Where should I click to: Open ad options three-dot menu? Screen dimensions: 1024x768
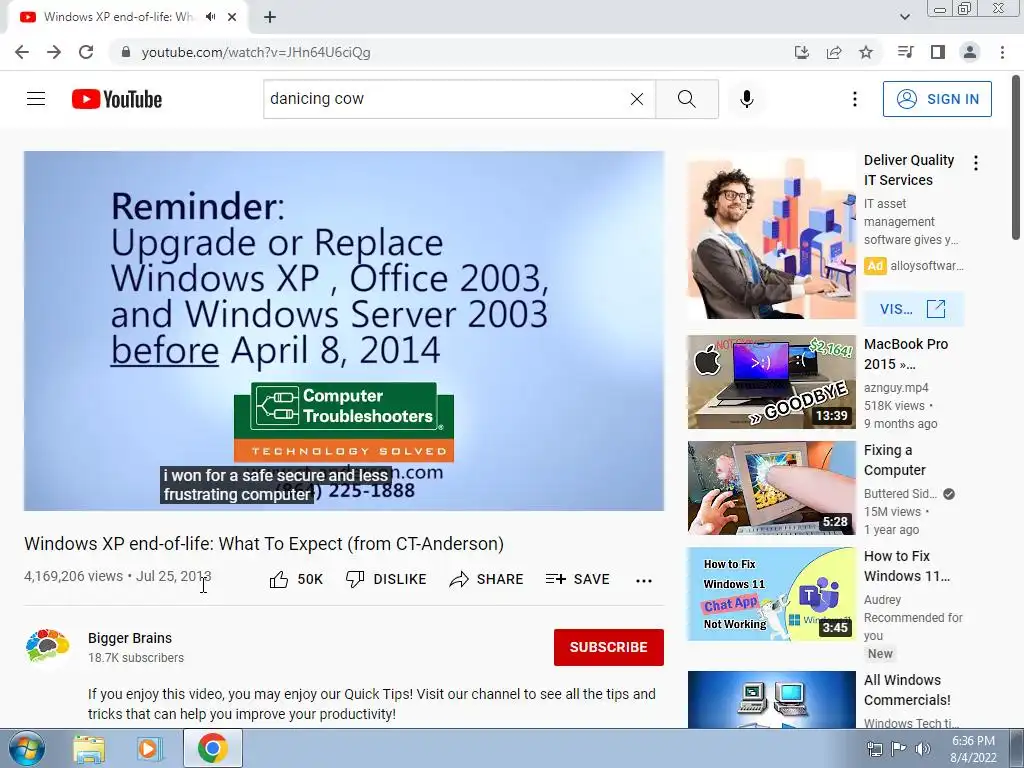pyautogui.click(x=976, y=163)
